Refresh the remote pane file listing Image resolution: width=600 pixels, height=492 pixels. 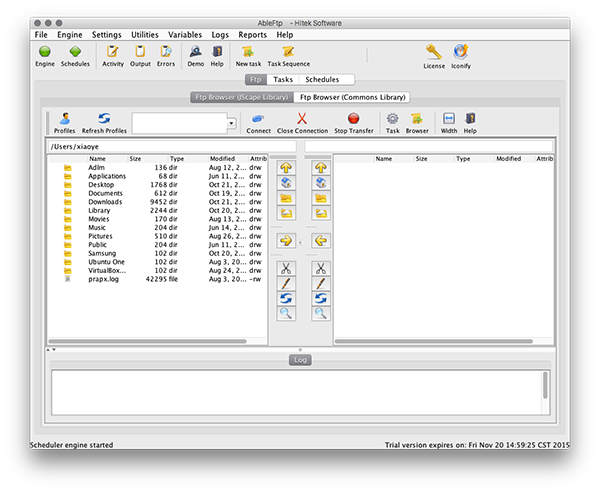point(321,298)
